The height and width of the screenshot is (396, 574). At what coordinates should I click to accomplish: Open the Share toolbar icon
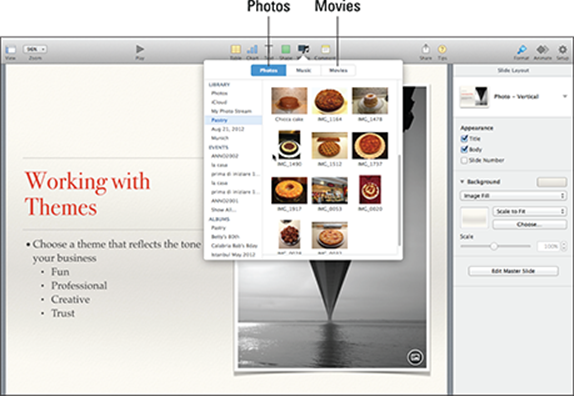(425, 49)
